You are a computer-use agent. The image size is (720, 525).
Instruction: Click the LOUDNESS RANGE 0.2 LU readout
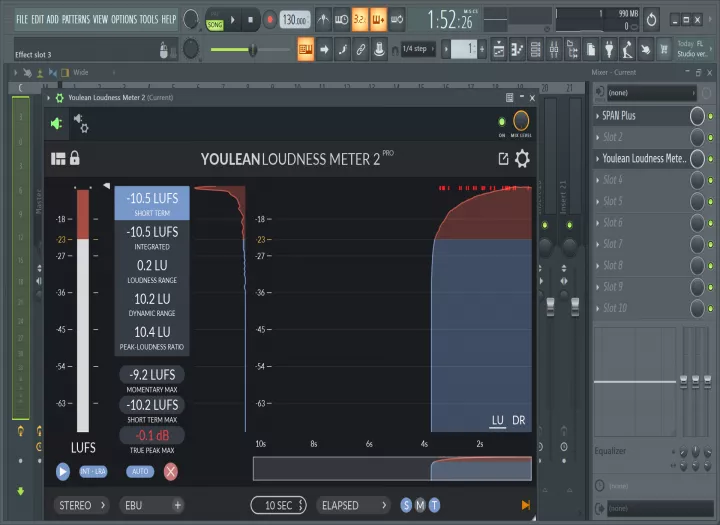(152, 270)
